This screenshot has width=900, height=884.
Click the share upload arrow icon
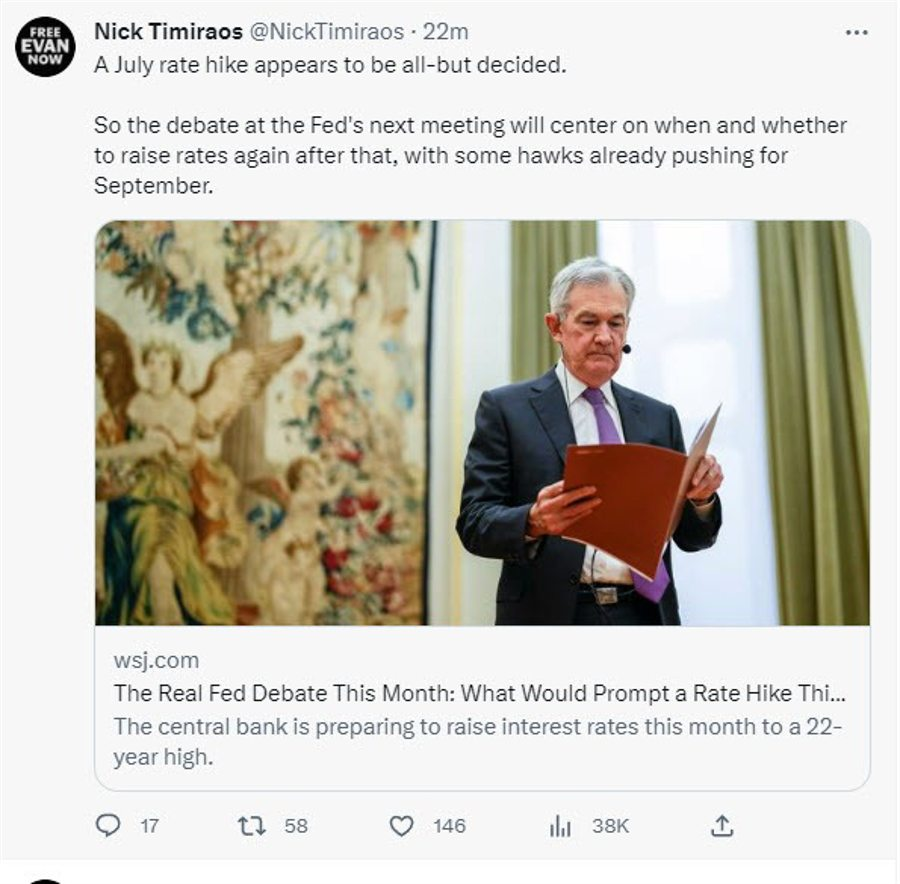pos(723,825)
